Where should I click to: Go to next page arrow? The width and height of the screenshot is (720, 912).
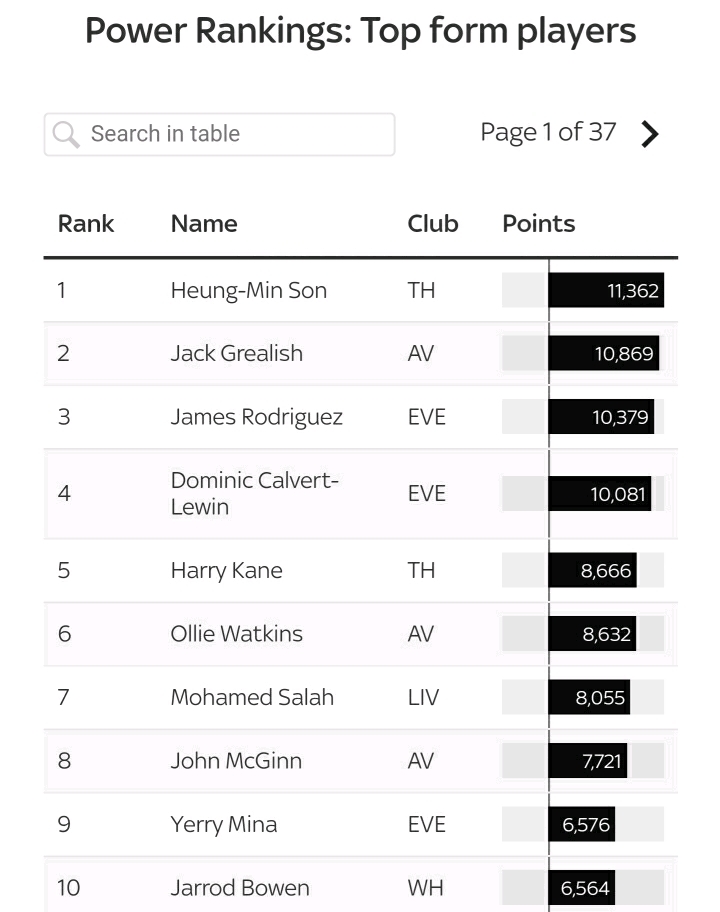point(650,134)
